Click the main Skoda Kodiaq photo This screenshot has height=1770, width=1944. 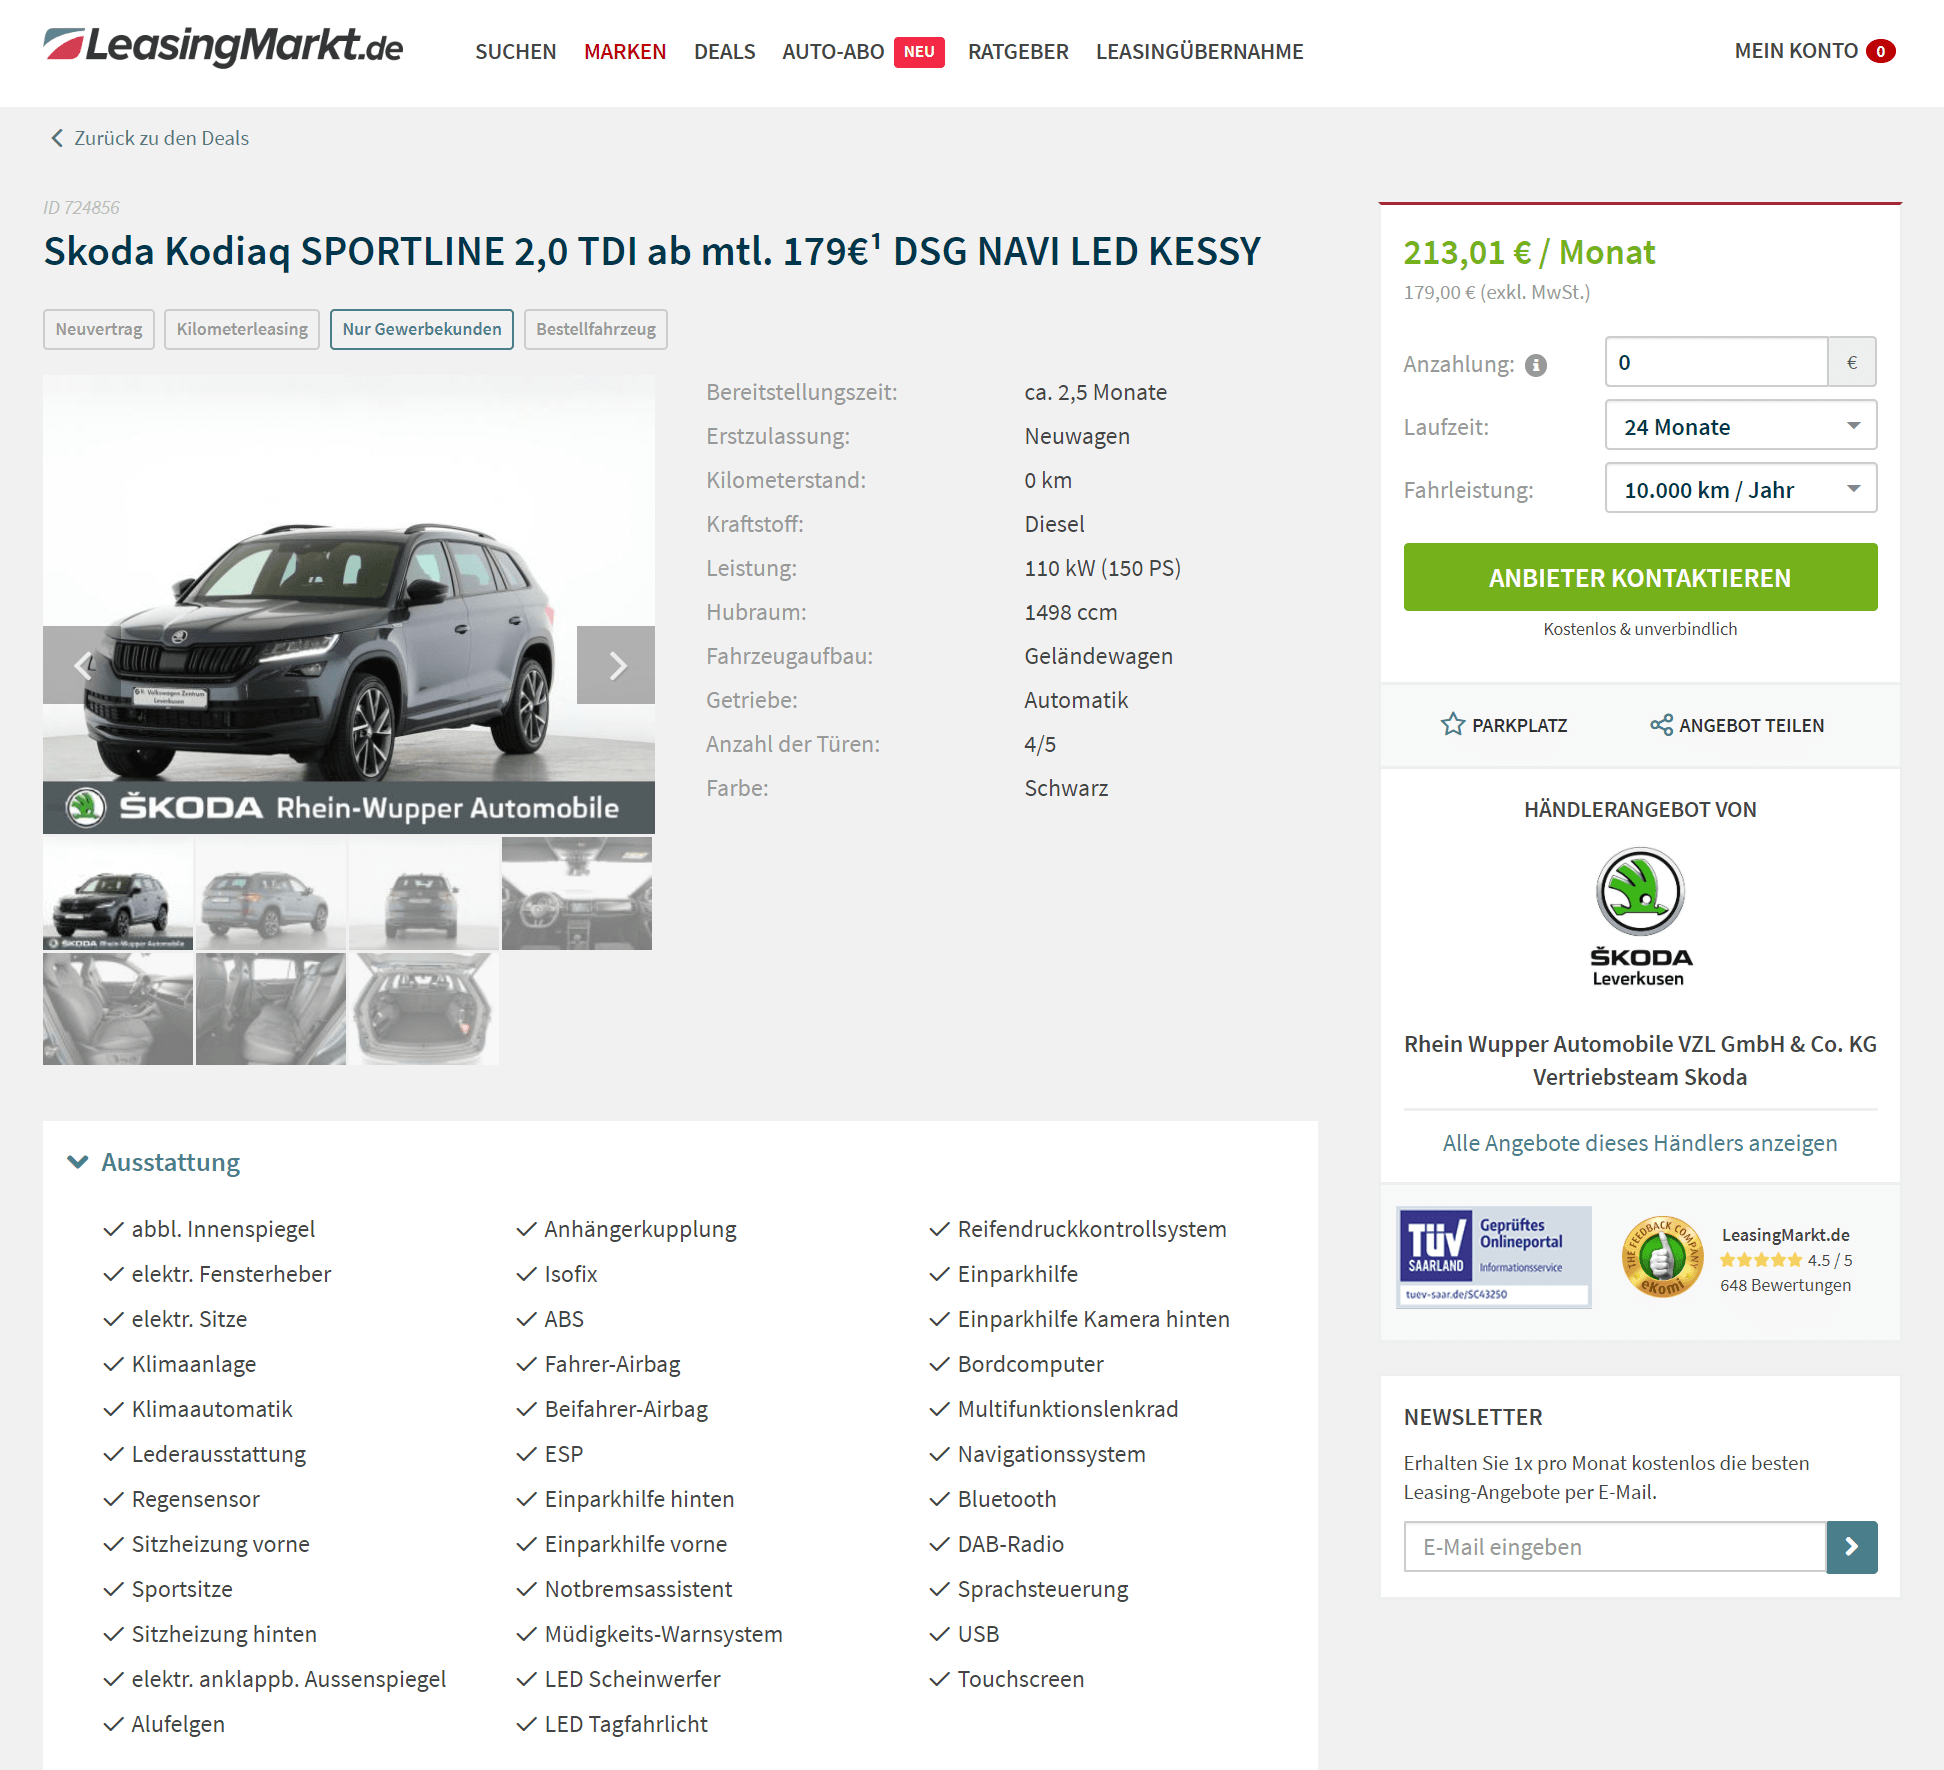pos(349,604)
